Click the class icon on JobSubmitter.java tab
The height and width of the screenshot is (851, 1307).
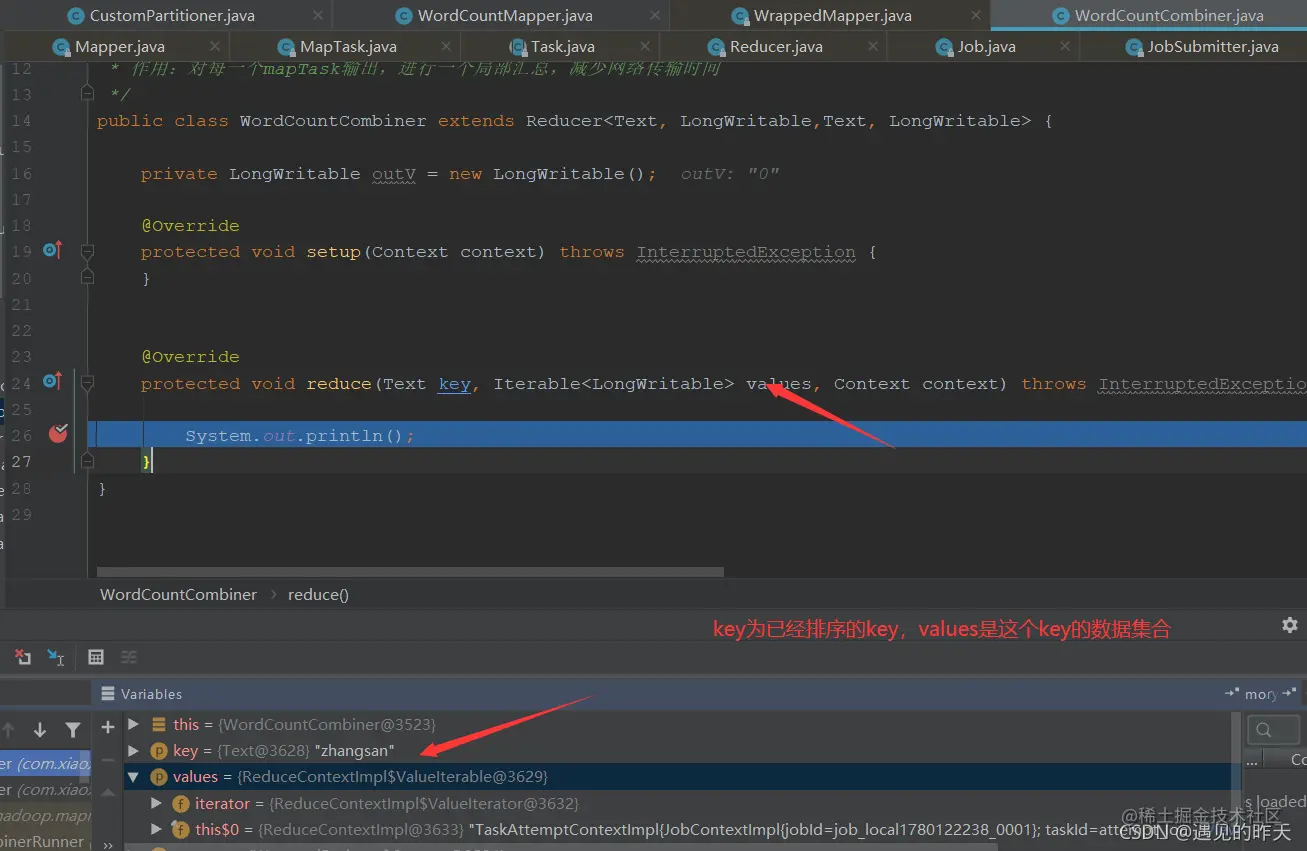pos(1133,47)
